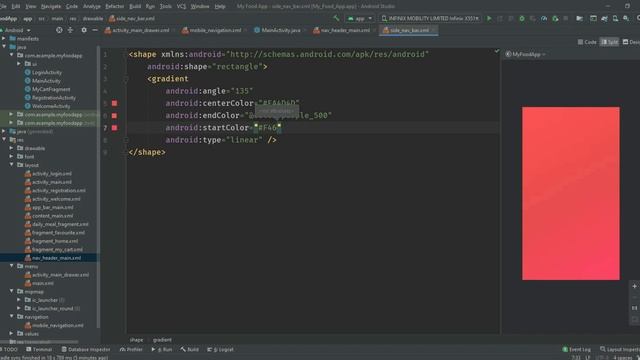The width and height of the screenshot is (640, 360).
Task: Open the Build menu
Action: [x=135, y=6]
